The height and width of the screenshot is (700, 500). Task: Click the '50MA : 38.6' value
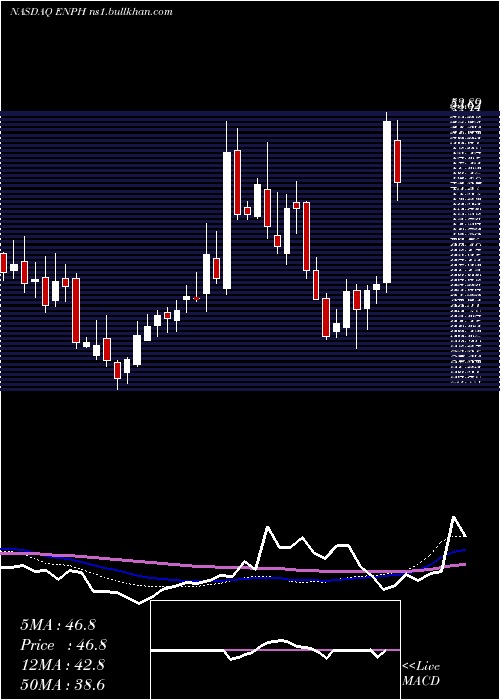pos(62,685)
